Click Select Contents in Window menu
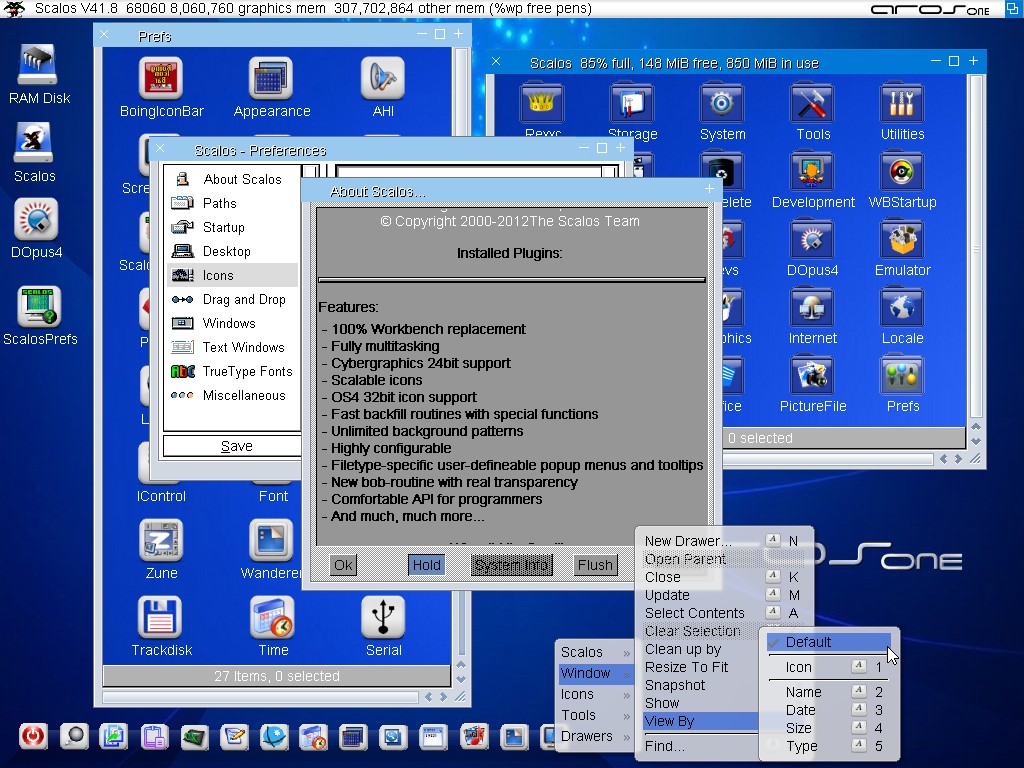The image size is (1024, 768). click(x=694, y=613)
